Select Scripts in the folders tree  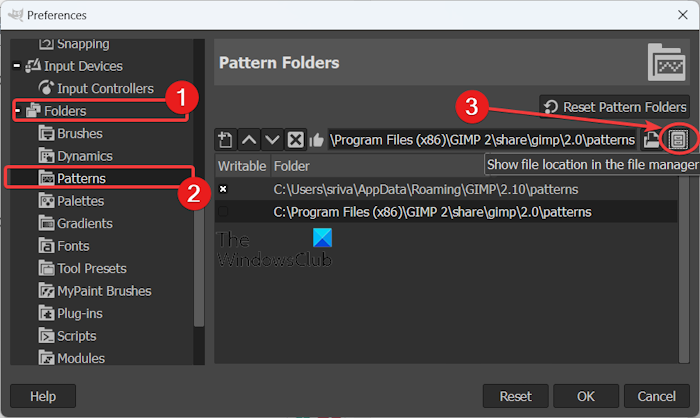[x=76, y=336]
